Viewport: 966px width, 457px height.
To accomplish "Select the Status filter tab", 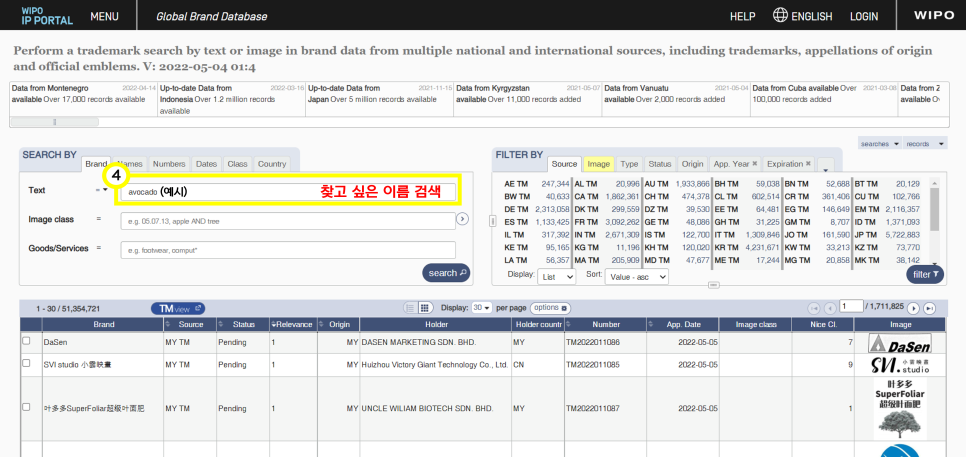I will click(x=659, y=164).
